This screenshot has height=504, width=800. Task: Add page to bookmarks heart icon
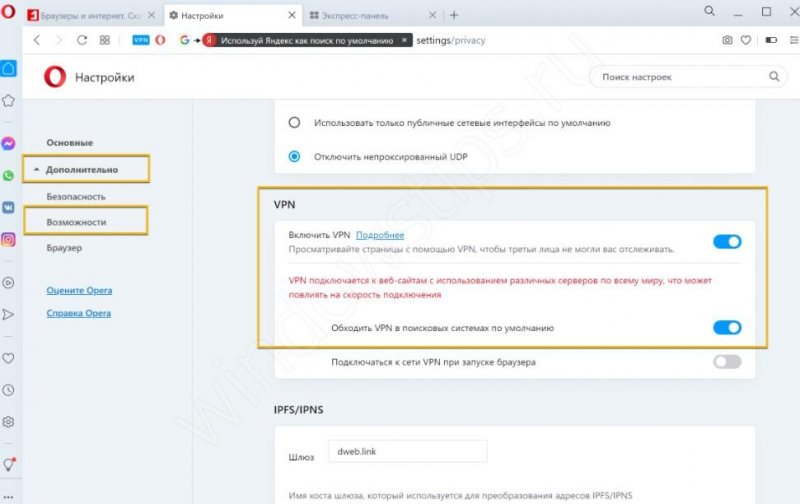[746, 40]
